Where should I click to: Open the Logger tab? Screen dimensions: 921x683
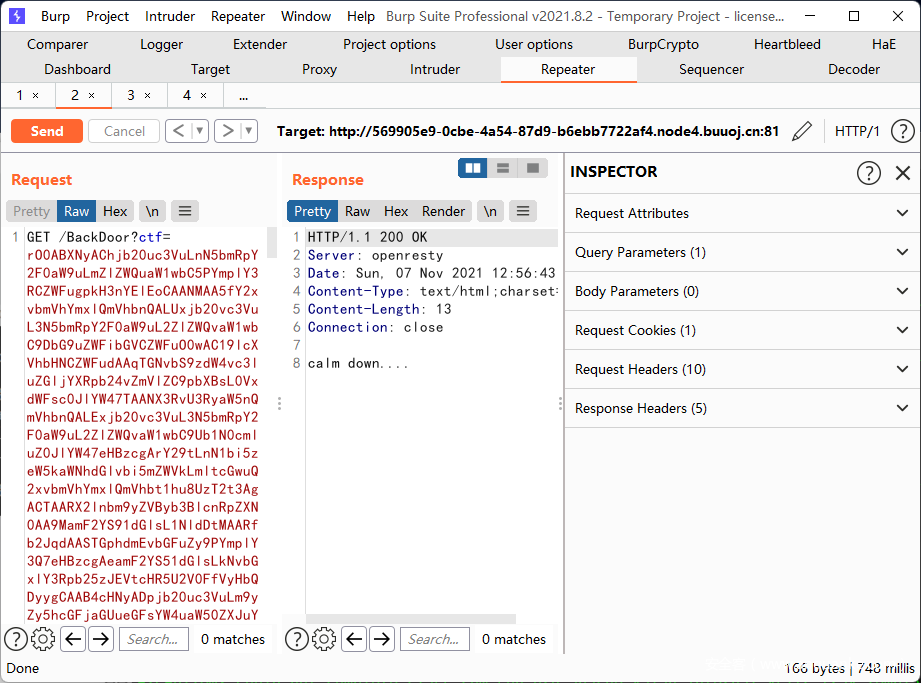[x=162, y=45]
